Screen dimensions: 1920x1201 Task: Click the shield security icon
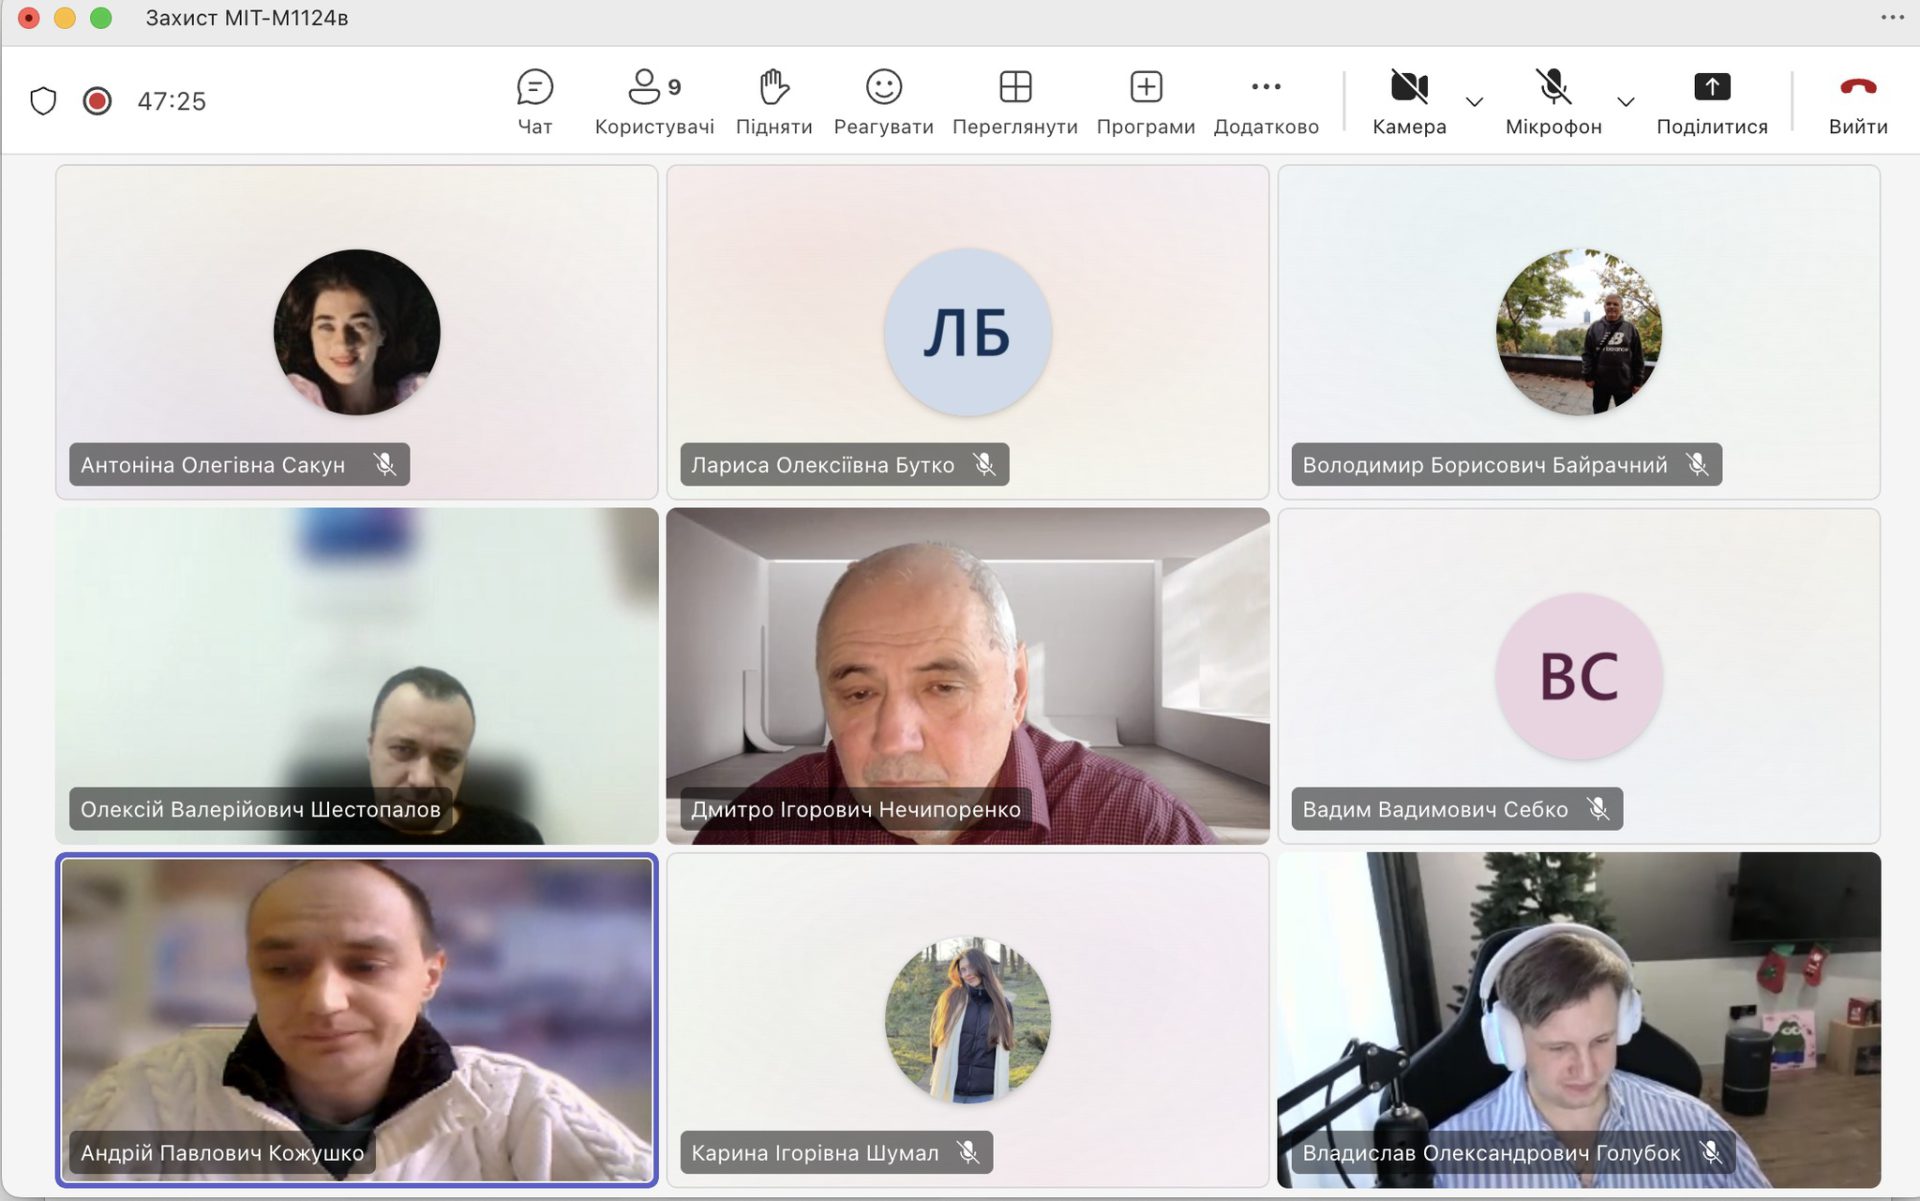pyautogui.click(x=43, y=101)
